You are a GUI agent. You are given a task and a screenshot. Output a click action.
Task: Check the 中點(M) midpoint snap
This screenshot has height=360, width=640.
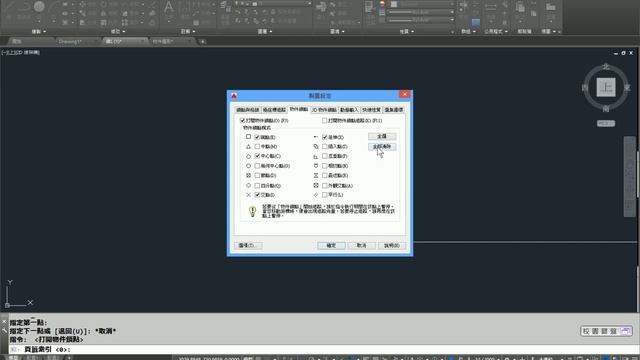tap(257, 147)
